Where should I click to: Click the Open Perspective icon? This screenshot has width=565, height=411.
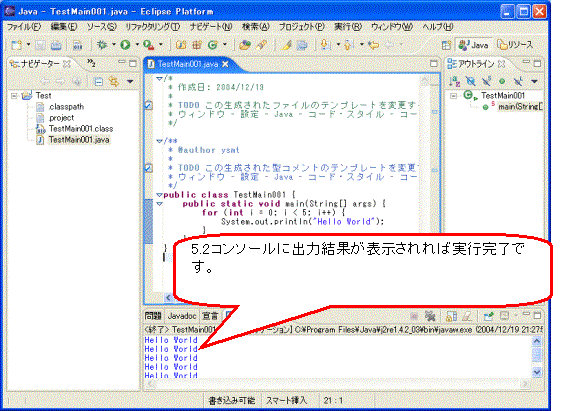point(446,45)
